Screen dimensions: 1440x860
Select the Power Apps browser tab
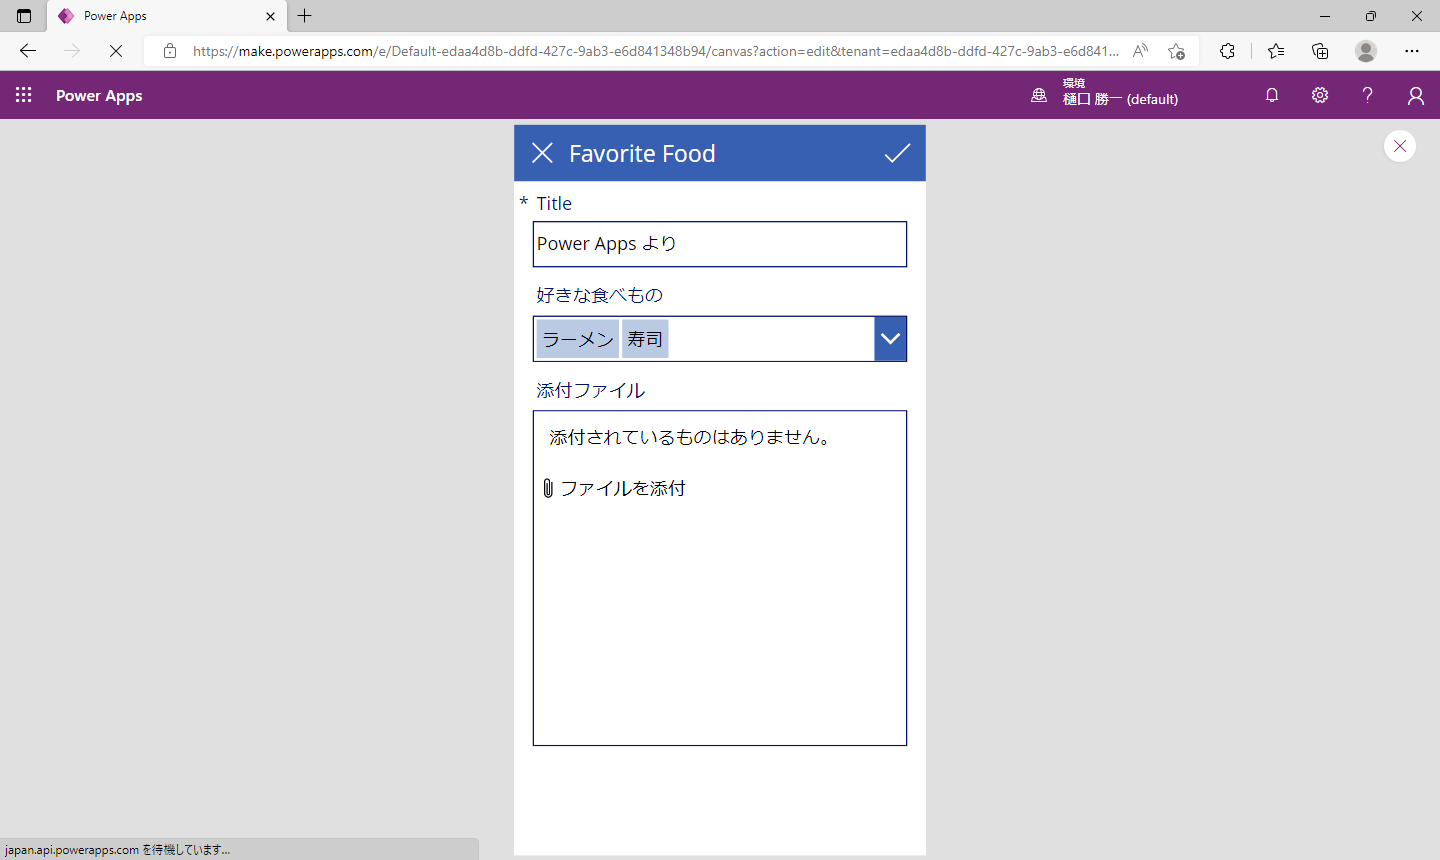click(166, 16)
